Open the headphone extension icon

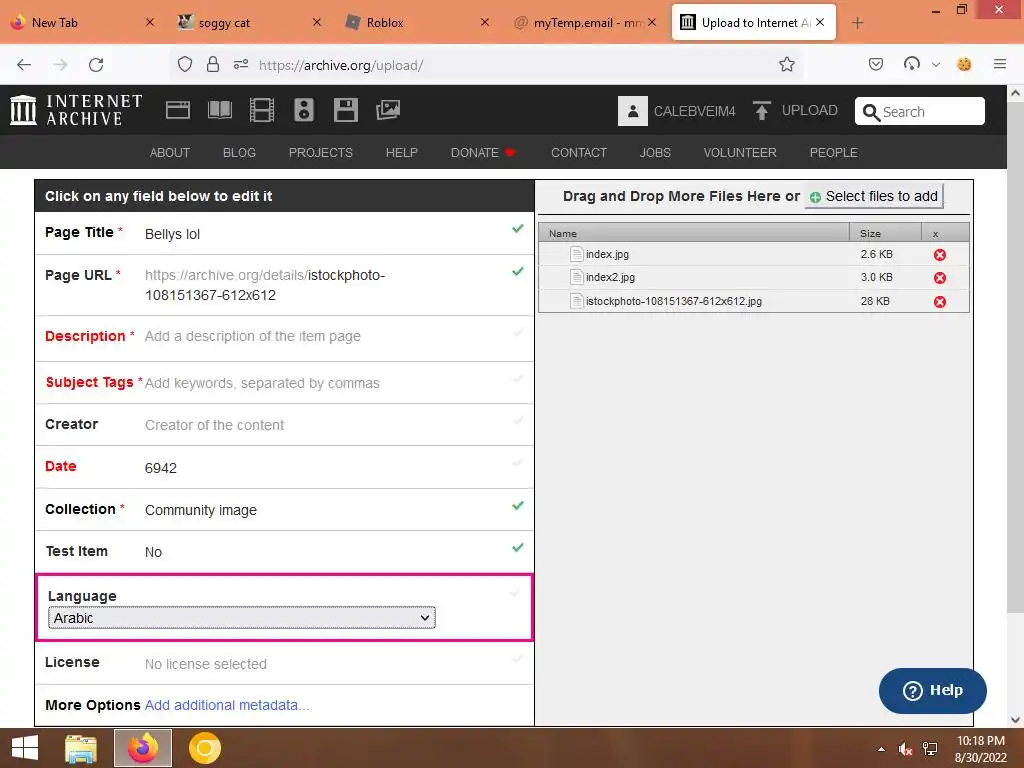pyautogui.click(x=912, y=63)
